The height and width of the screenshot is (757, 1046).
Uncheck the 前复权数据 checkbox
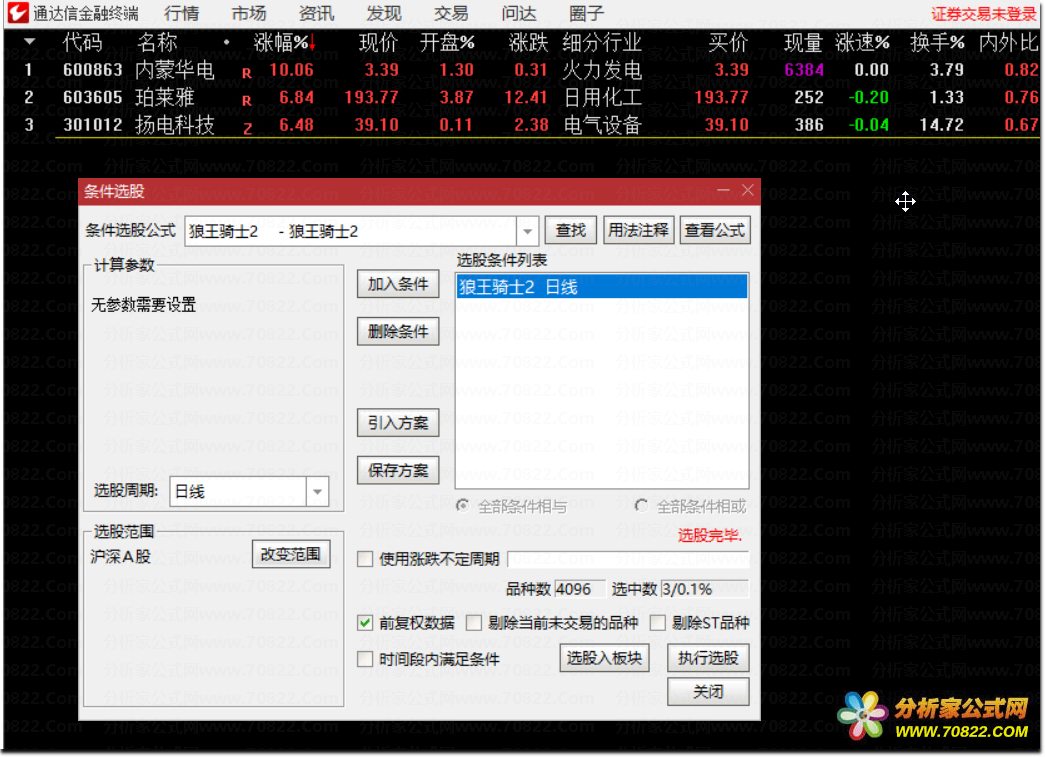(x=365, y=624)
